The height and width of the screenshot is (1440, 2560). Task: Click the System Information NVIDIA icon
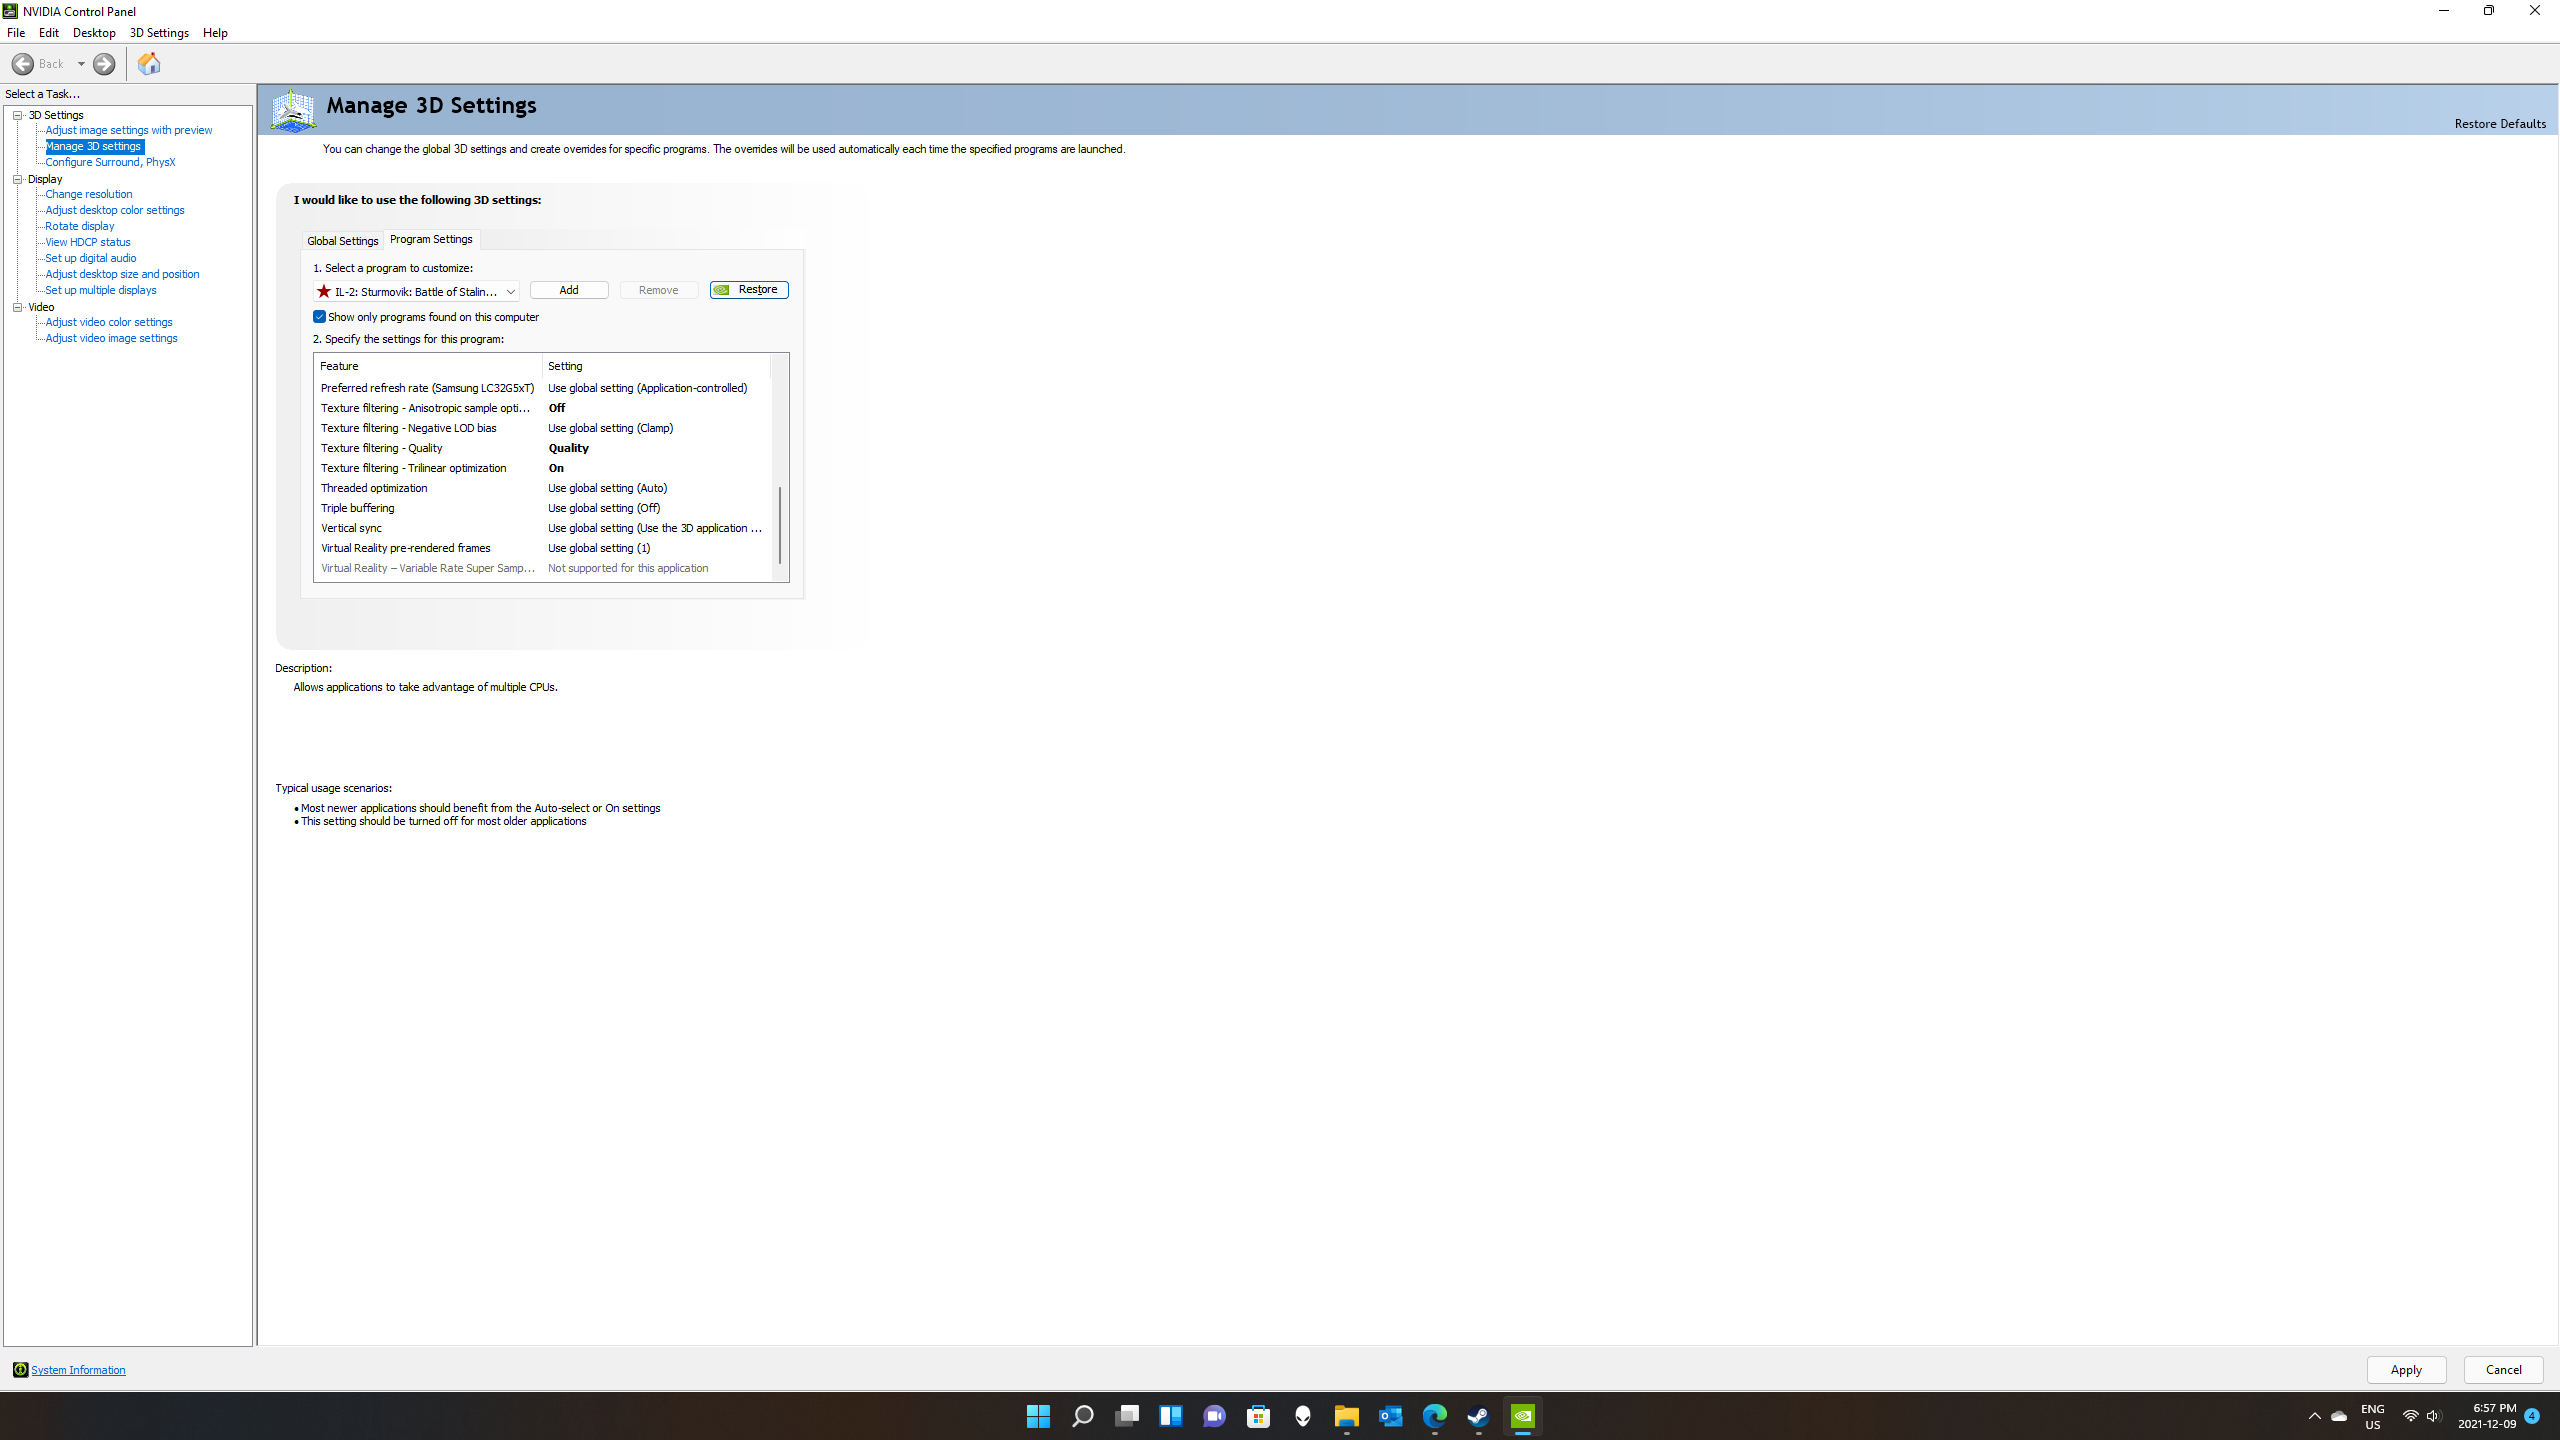[x=20, y=1370]
